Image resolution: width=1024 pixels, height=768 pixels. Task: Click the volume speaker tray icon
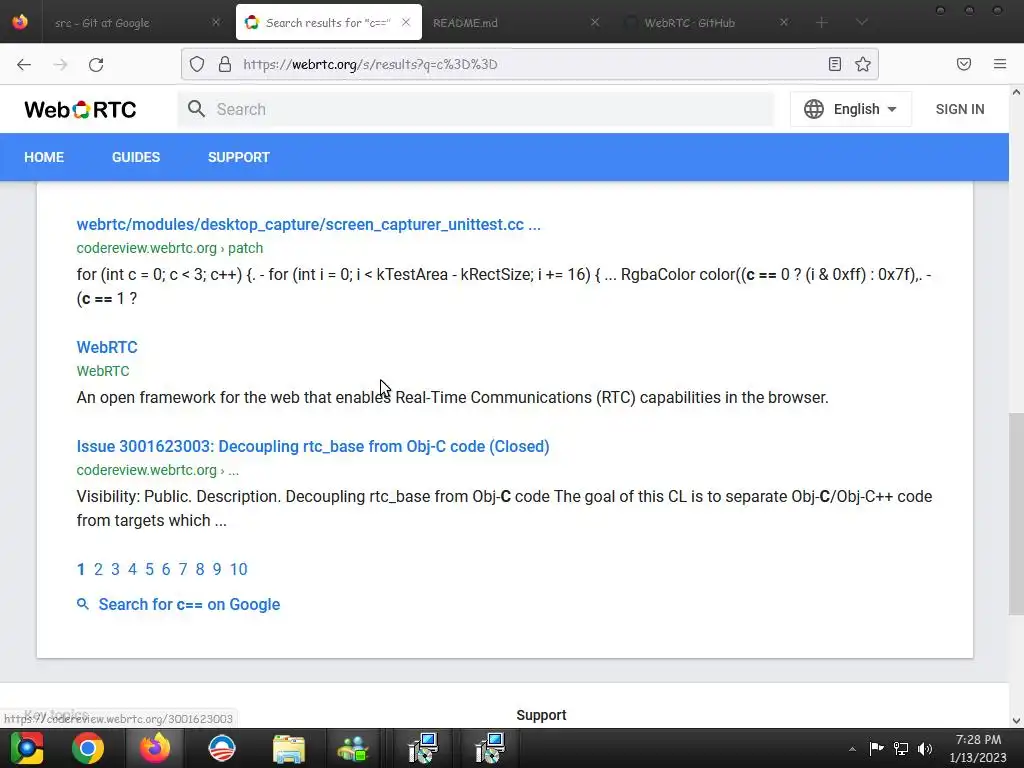coord(924,748)
